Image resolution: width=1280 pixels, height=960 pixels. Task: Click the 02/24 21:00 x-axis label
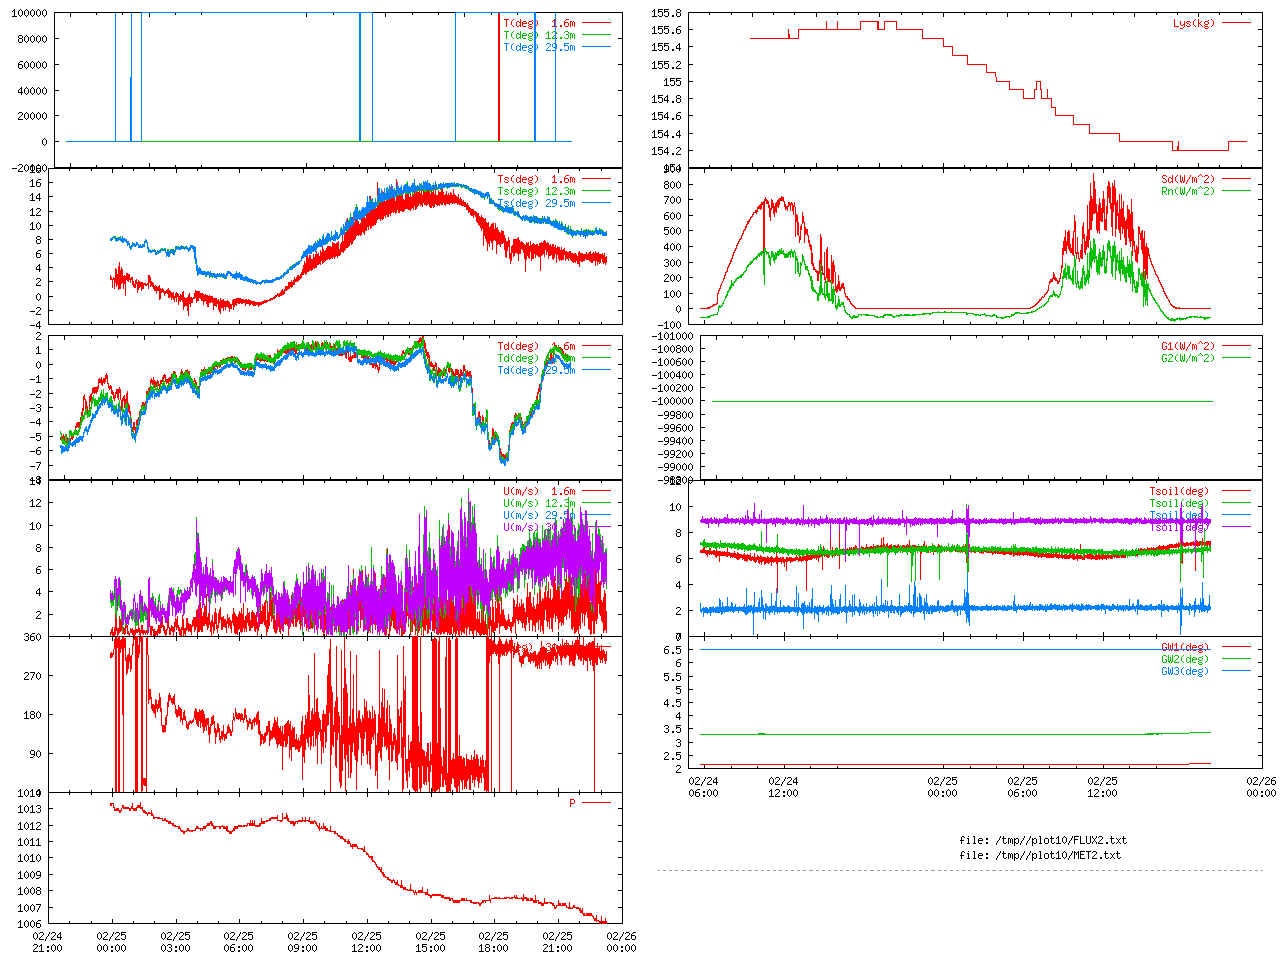pos(47,942)
